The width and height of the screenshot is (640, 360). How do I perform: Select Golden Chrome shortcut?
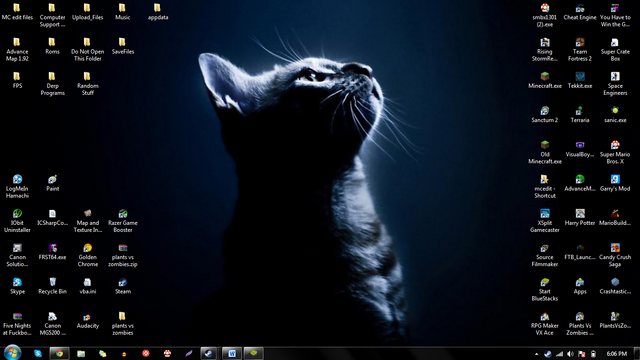87,255
